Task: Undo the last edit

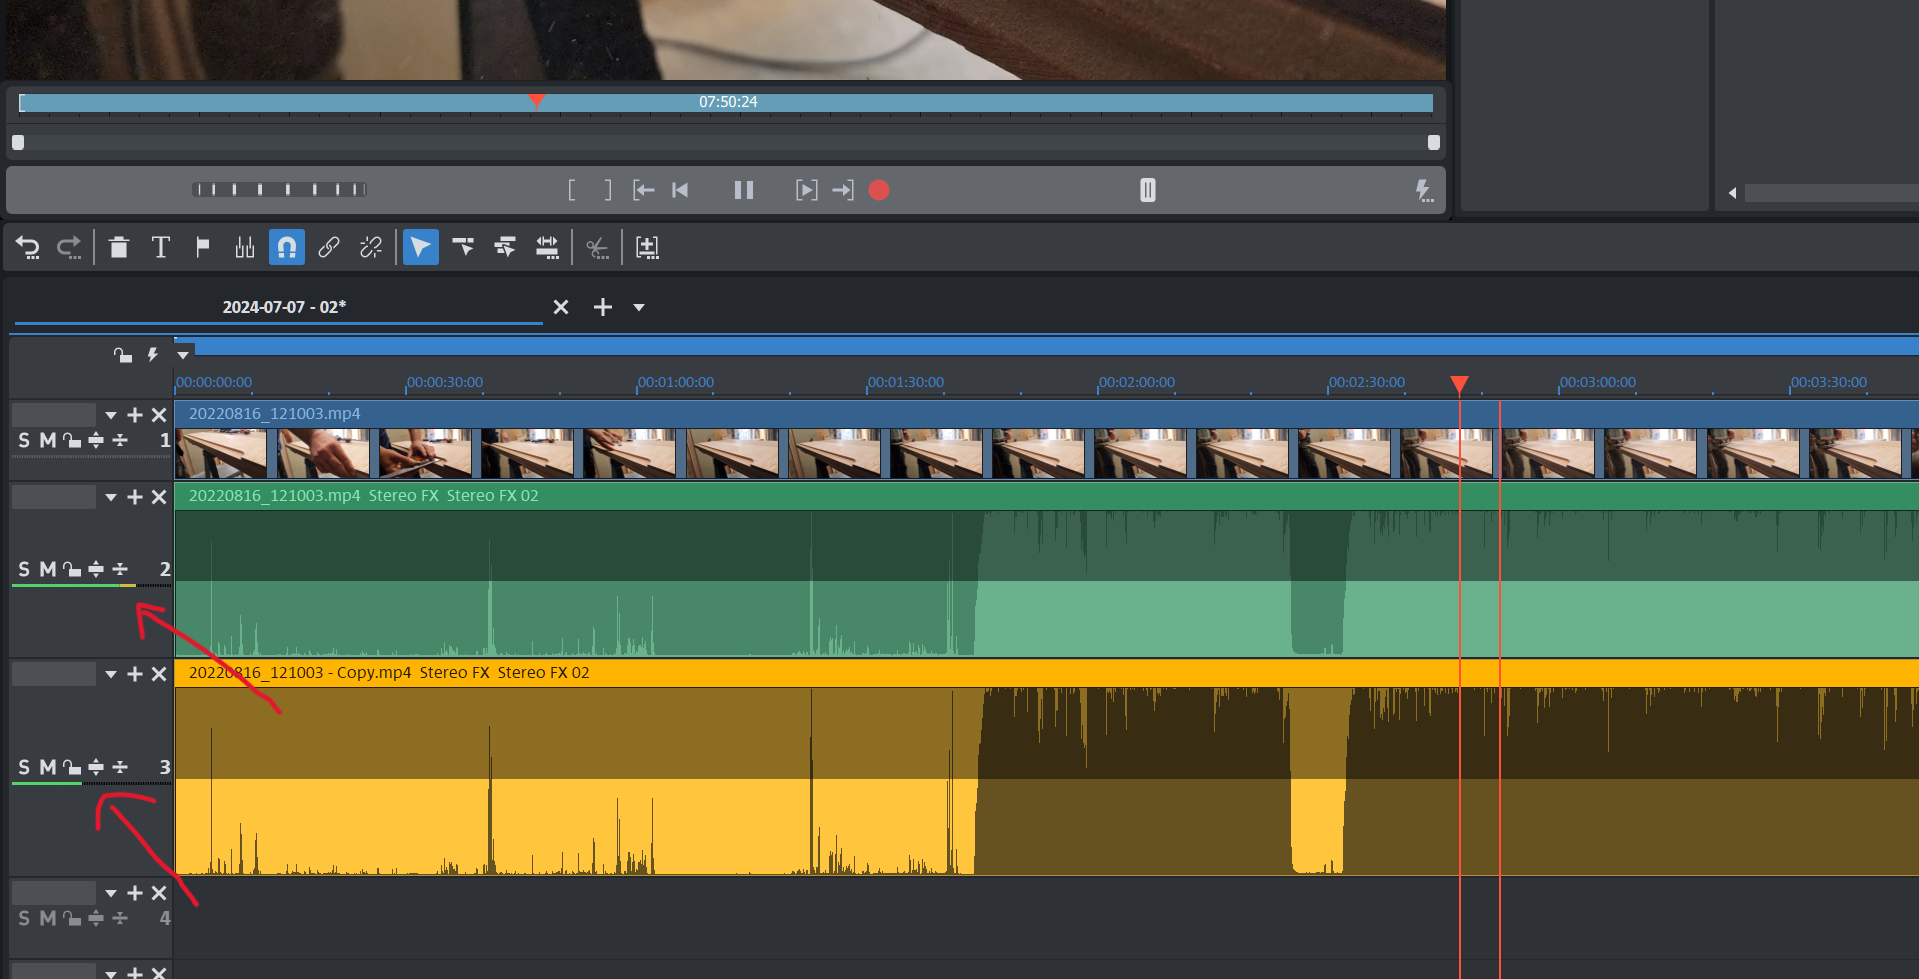Action: point(28,247)
